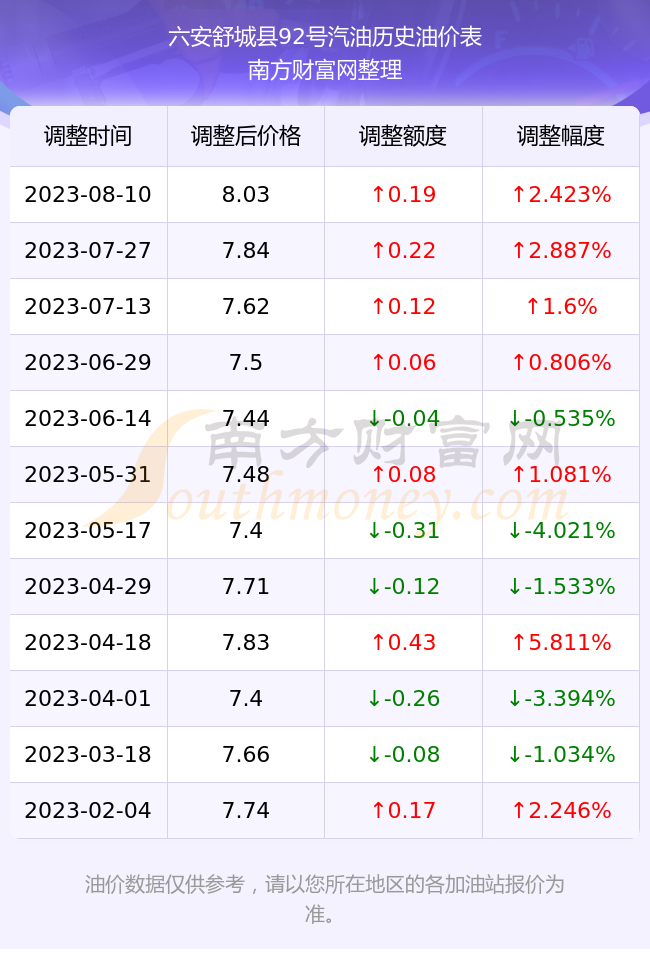Screen dimensions: 650x980
Task: Select the 2023-08-10 date cell
Action: (x=88, y=194)
